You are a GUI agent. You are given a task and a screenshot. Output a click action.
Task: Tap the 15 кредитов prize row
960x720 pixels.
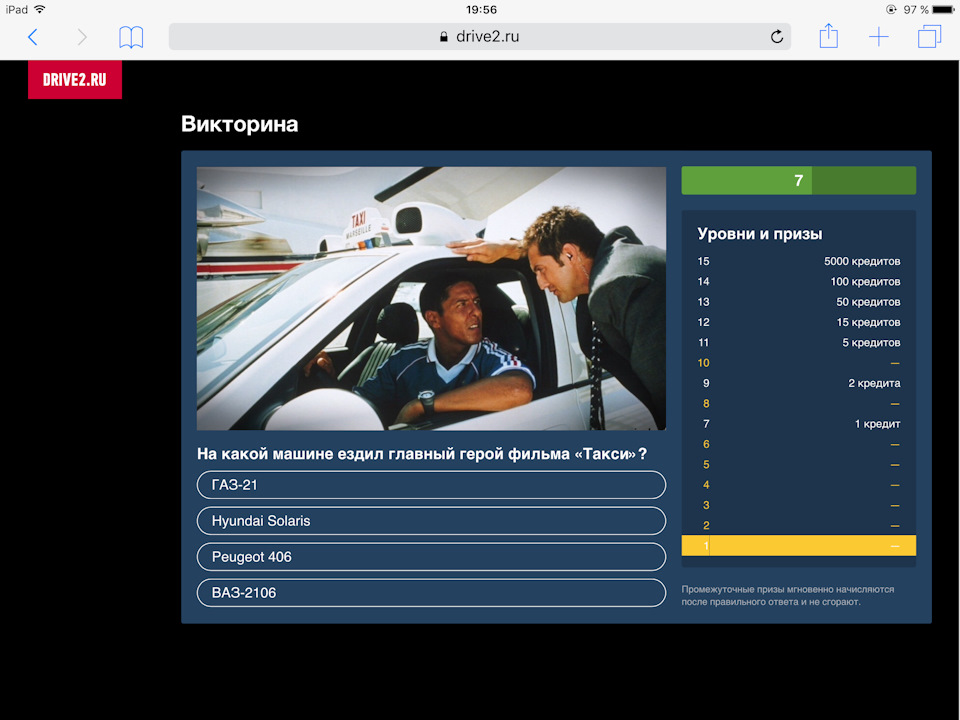point(798,322)
